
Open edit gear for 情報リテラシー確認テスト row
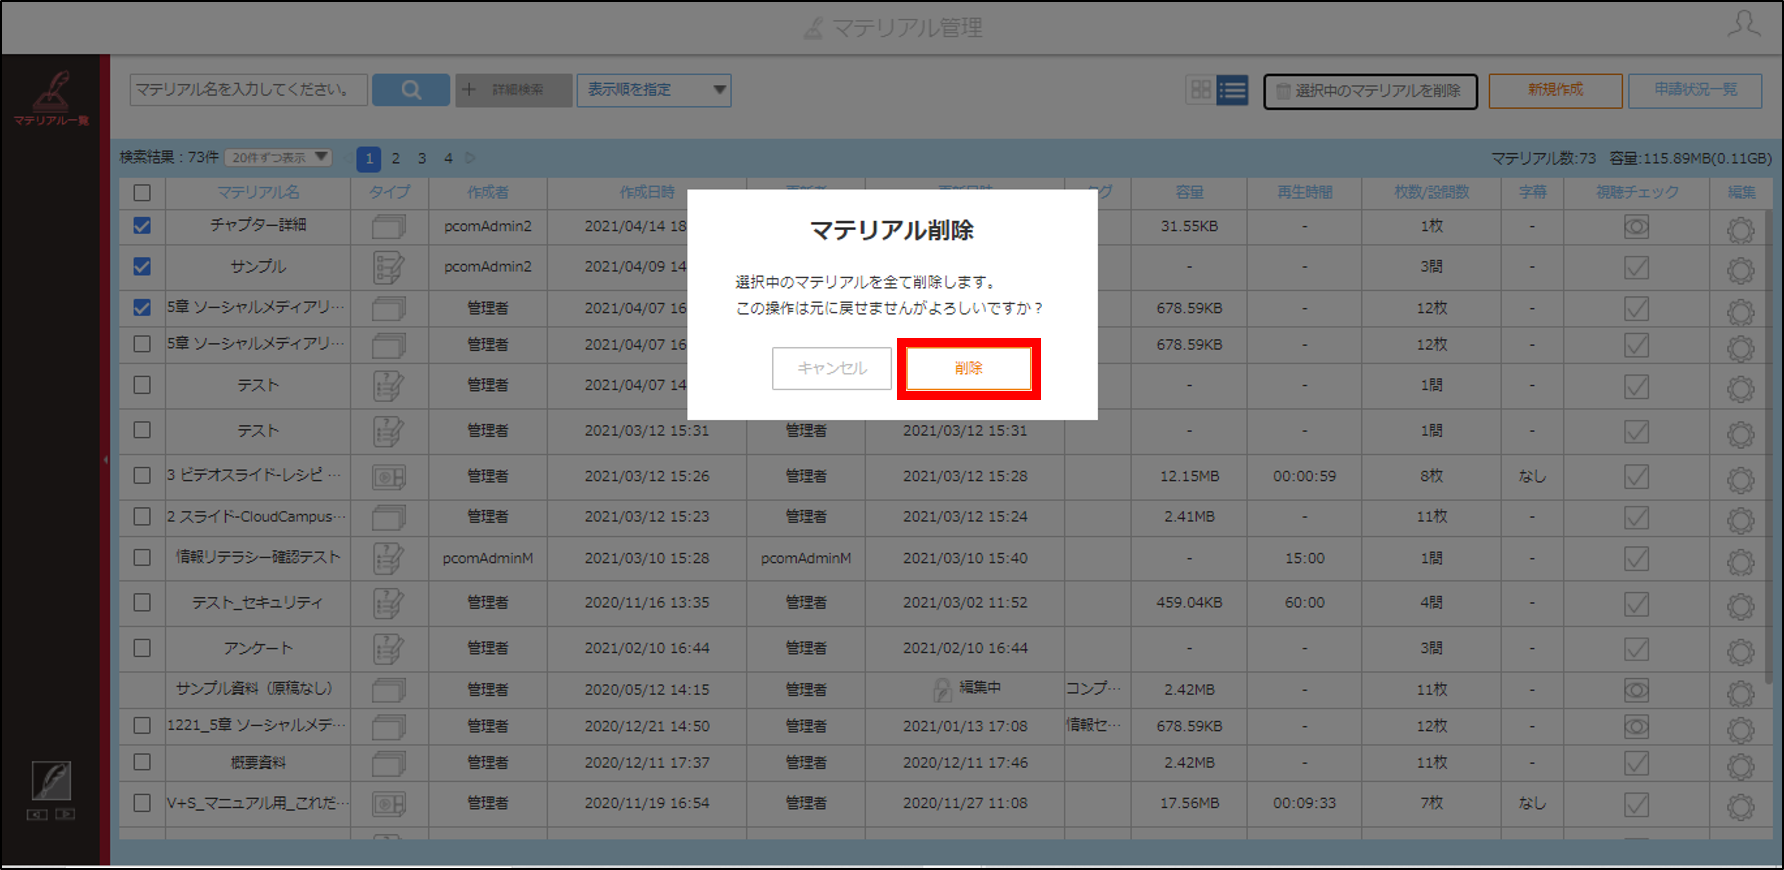coord(1740,562)
